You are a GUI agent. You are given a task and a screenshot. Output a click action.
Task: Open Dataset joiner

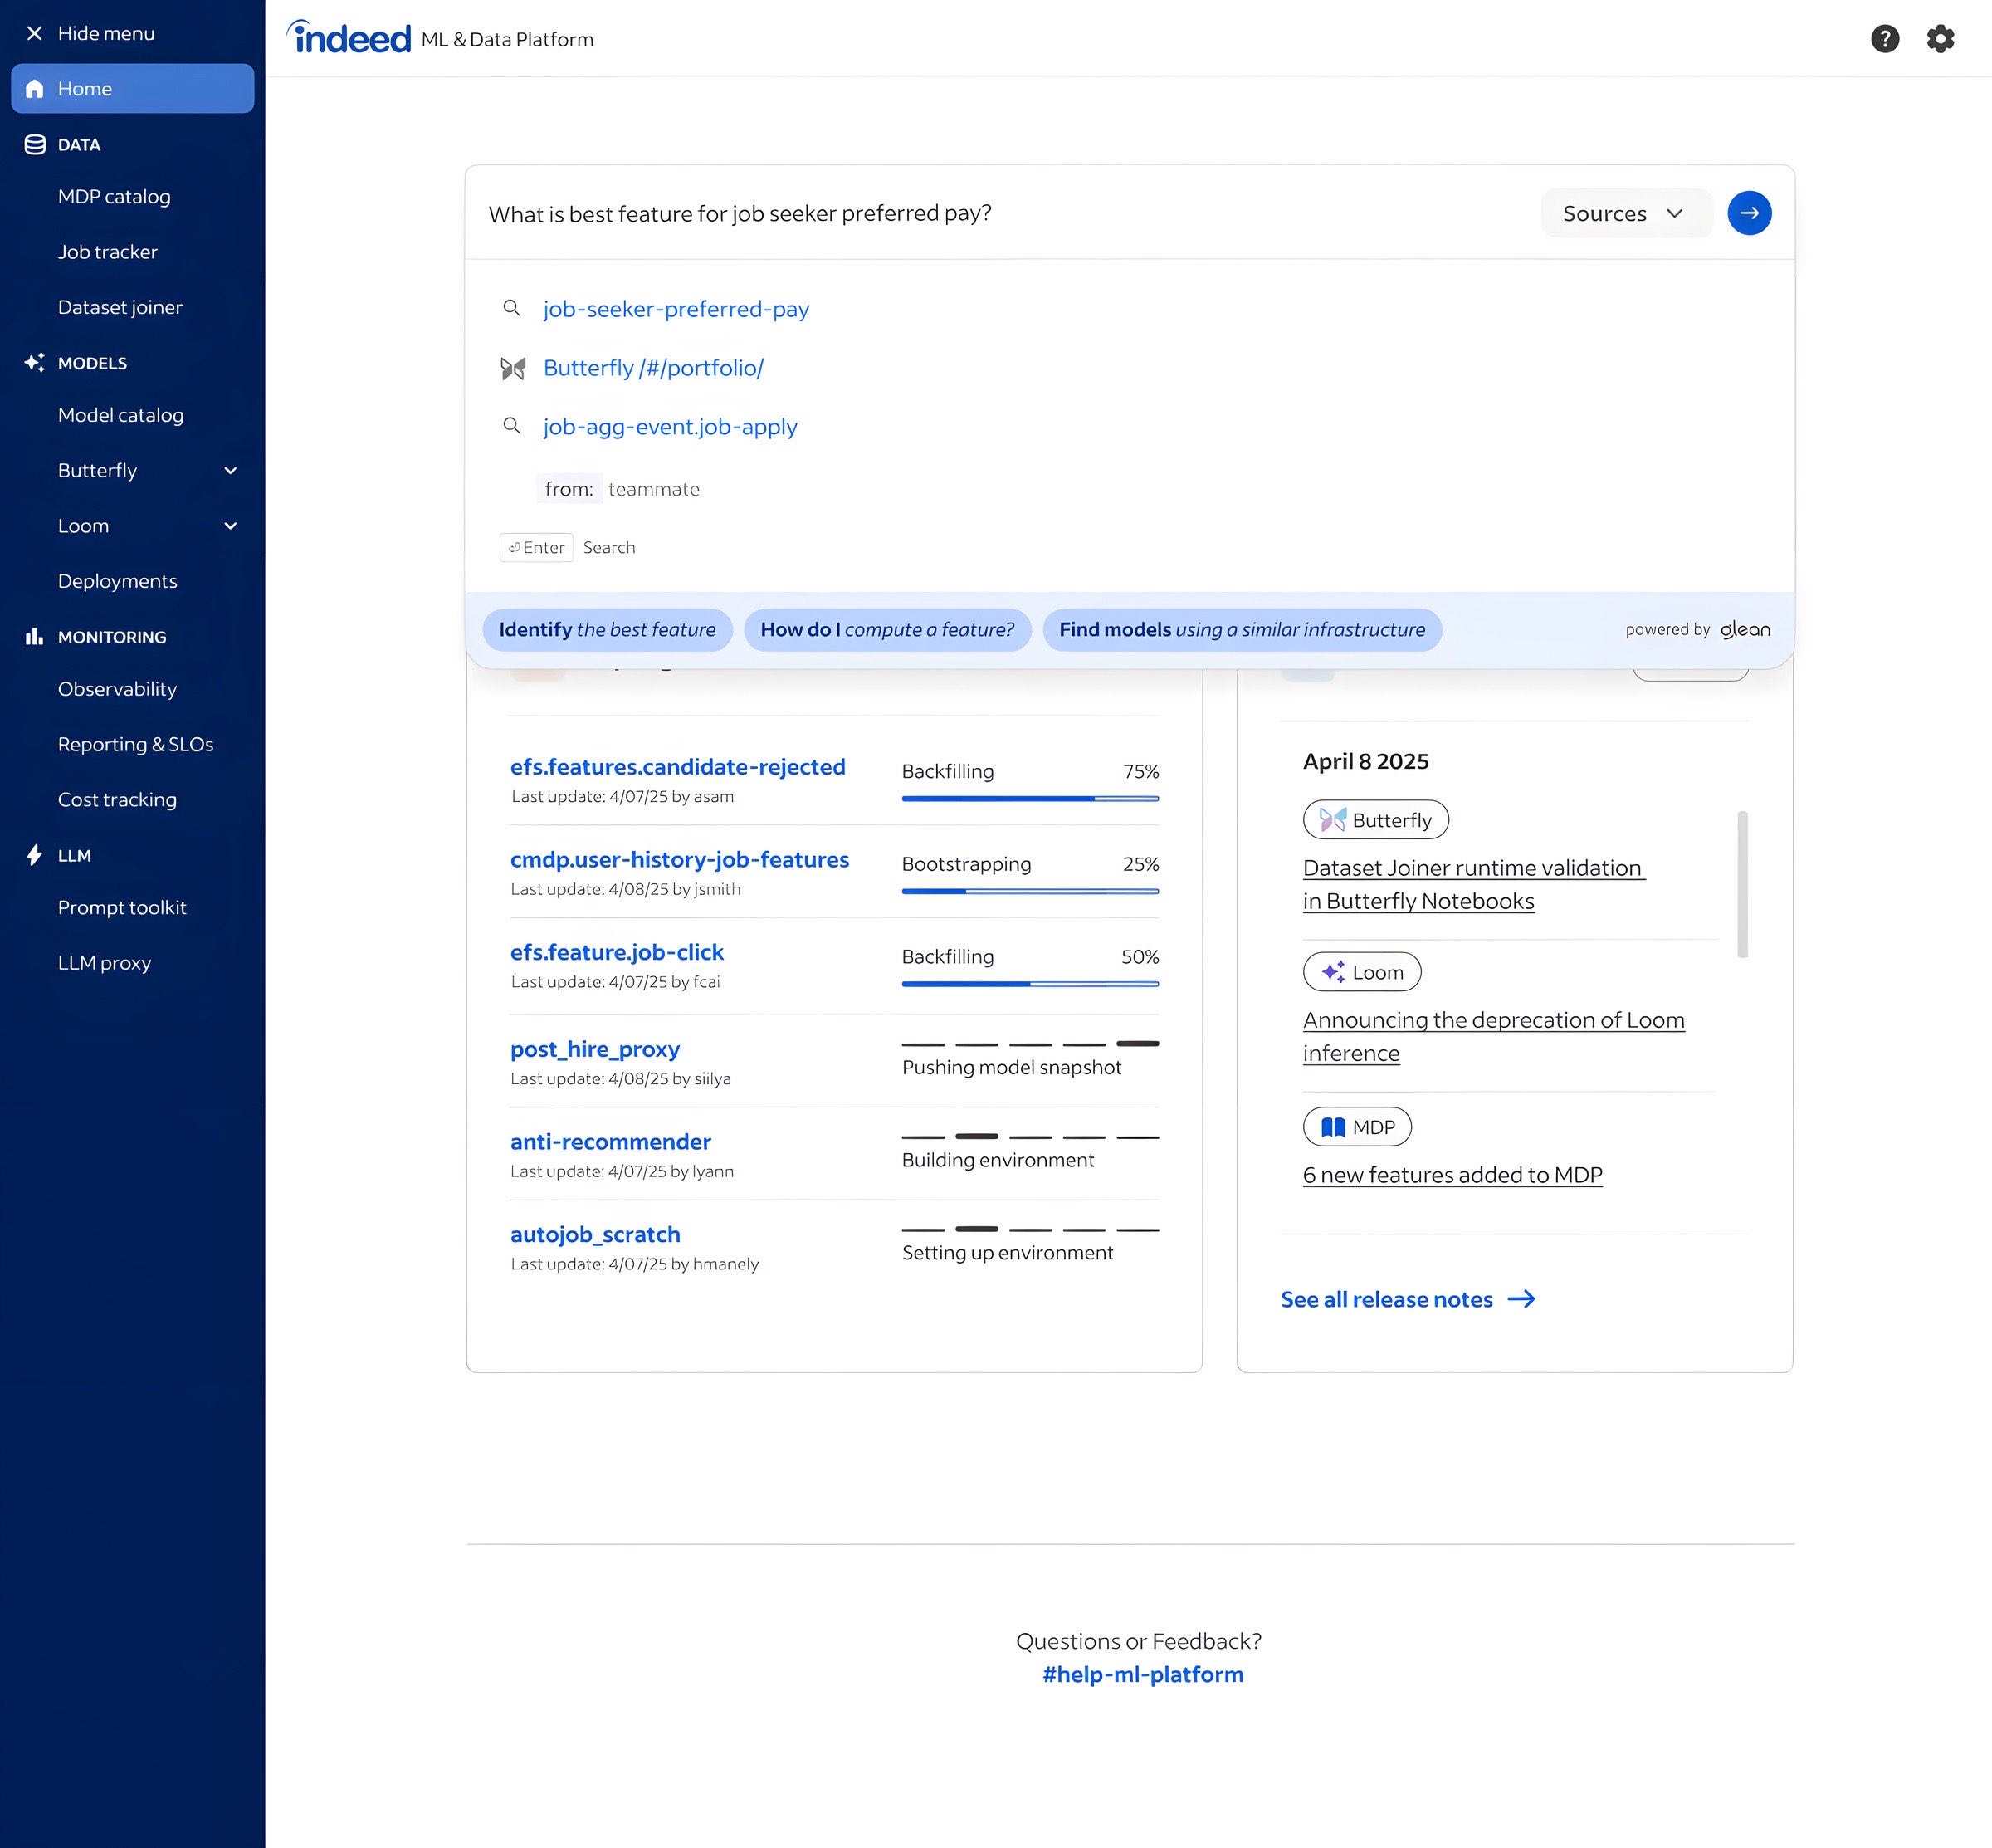coord(120,307)
